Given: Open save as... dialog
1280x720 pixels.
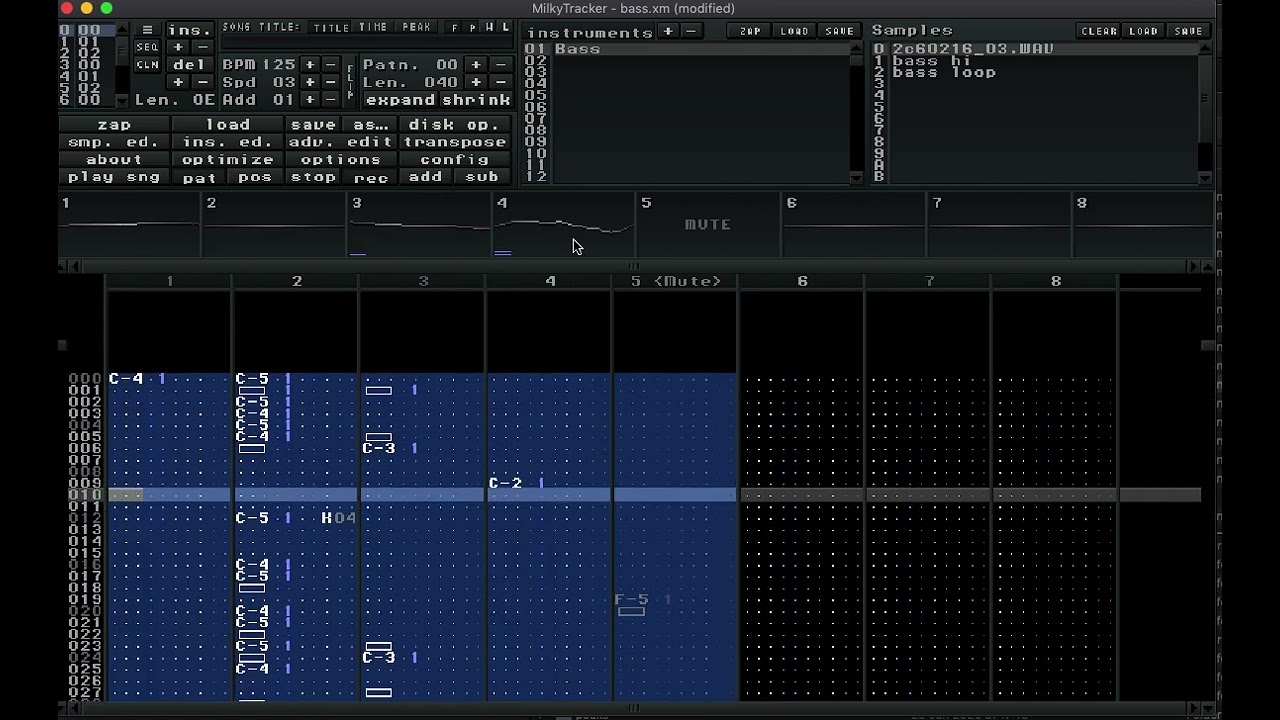Looking at the screenshot, I should [x=371, y=125].
